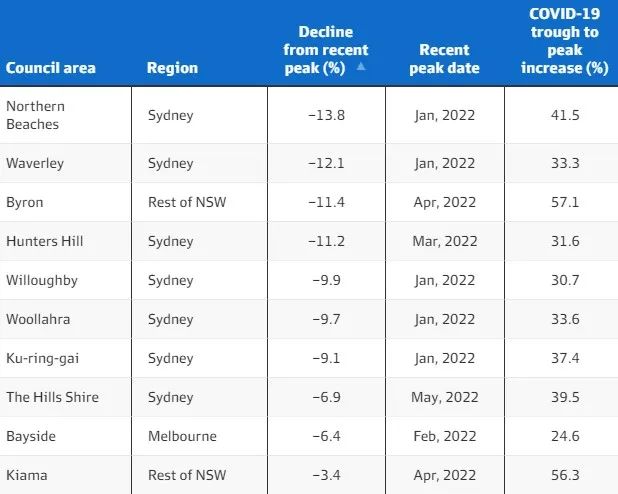Viewport: 618px width, 494px height.
Task: Sort by Recent peak date header
Action: tap(444, 59)
